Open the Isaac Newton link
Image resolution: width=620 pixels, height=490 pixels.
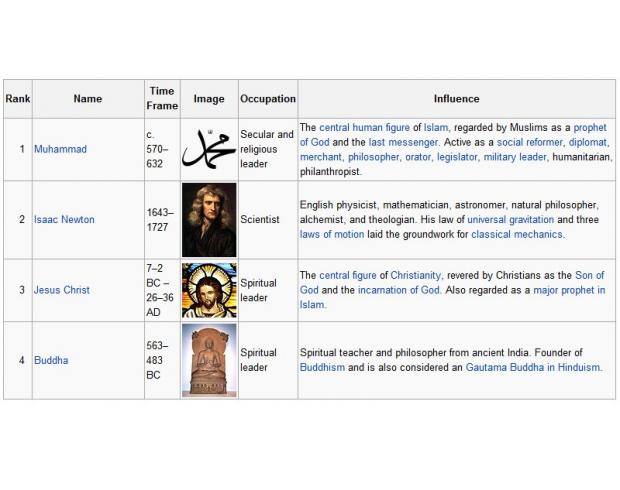coord(64,219)
